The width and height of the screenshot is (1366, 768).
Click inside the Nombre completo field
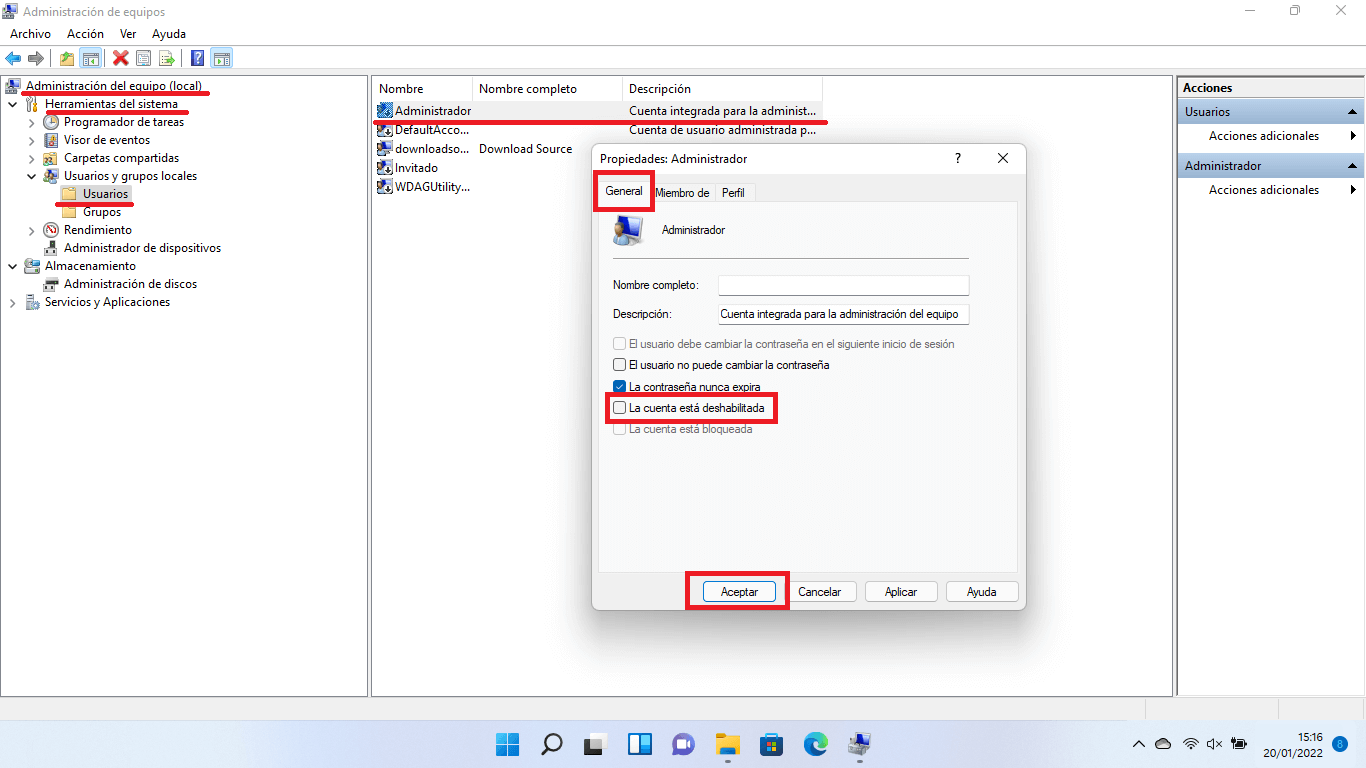843,285
